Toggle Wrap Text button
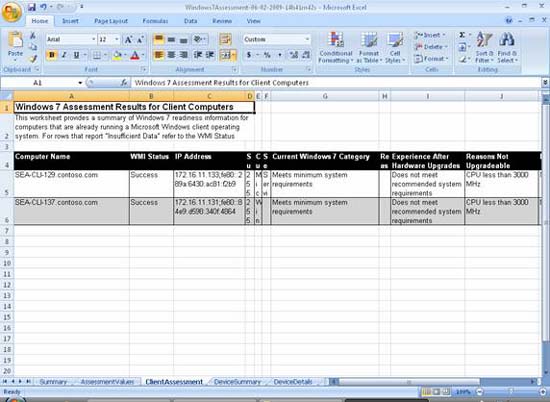550x402 pixels. (x=226, y=39)
